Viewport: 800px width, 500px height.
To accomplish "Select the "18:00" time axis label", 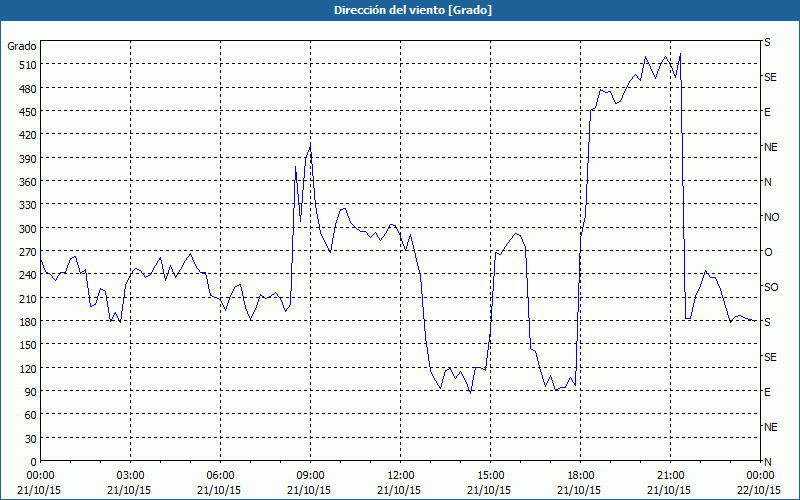I will pyautogui.click(x=581, y=476).
